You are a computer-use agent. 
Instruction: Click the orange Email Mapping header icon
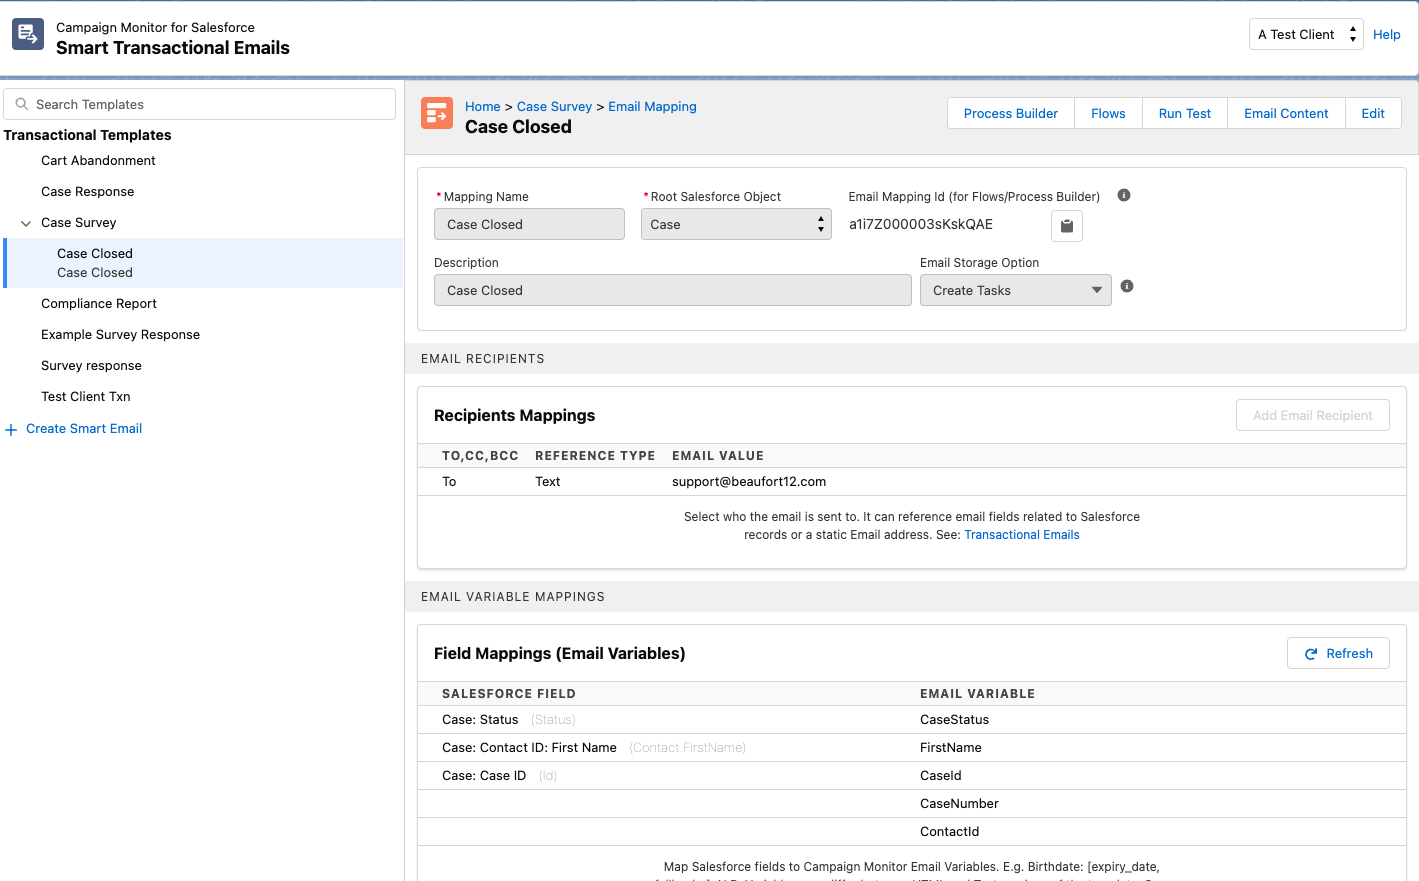point(437,114)
